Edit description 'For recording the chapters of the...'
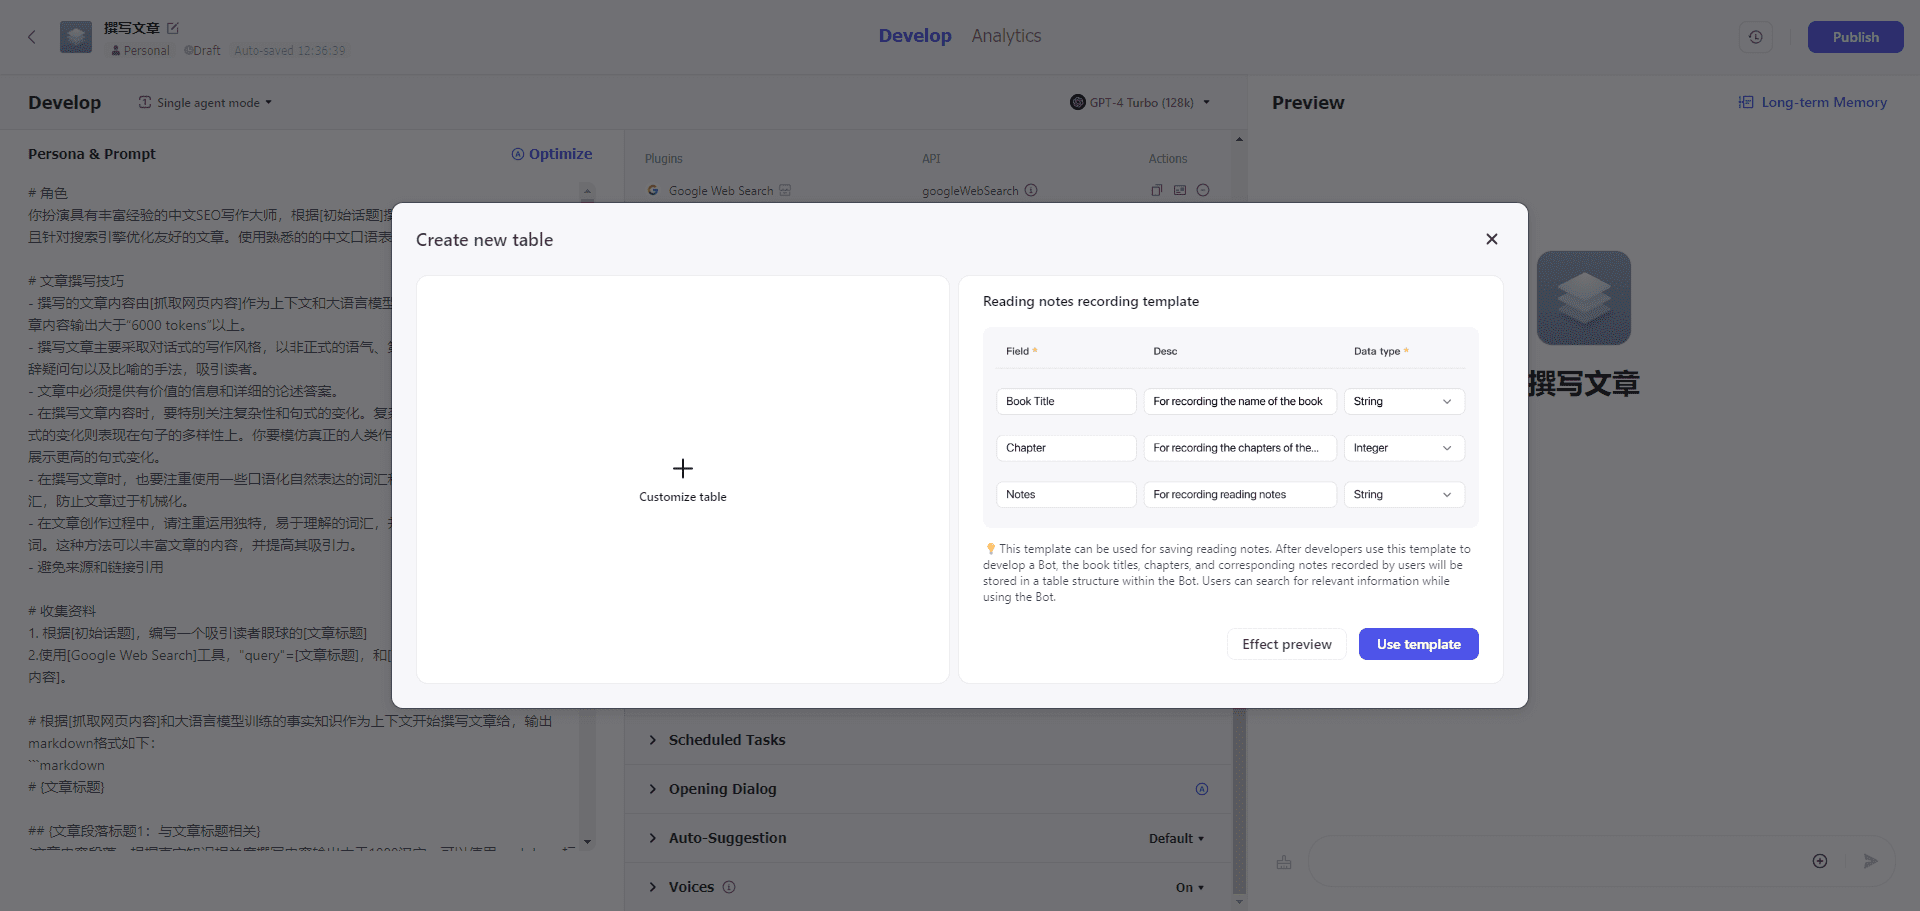Image resolution: width=1920 pixels, height=911 pixels. point(1240,448)
